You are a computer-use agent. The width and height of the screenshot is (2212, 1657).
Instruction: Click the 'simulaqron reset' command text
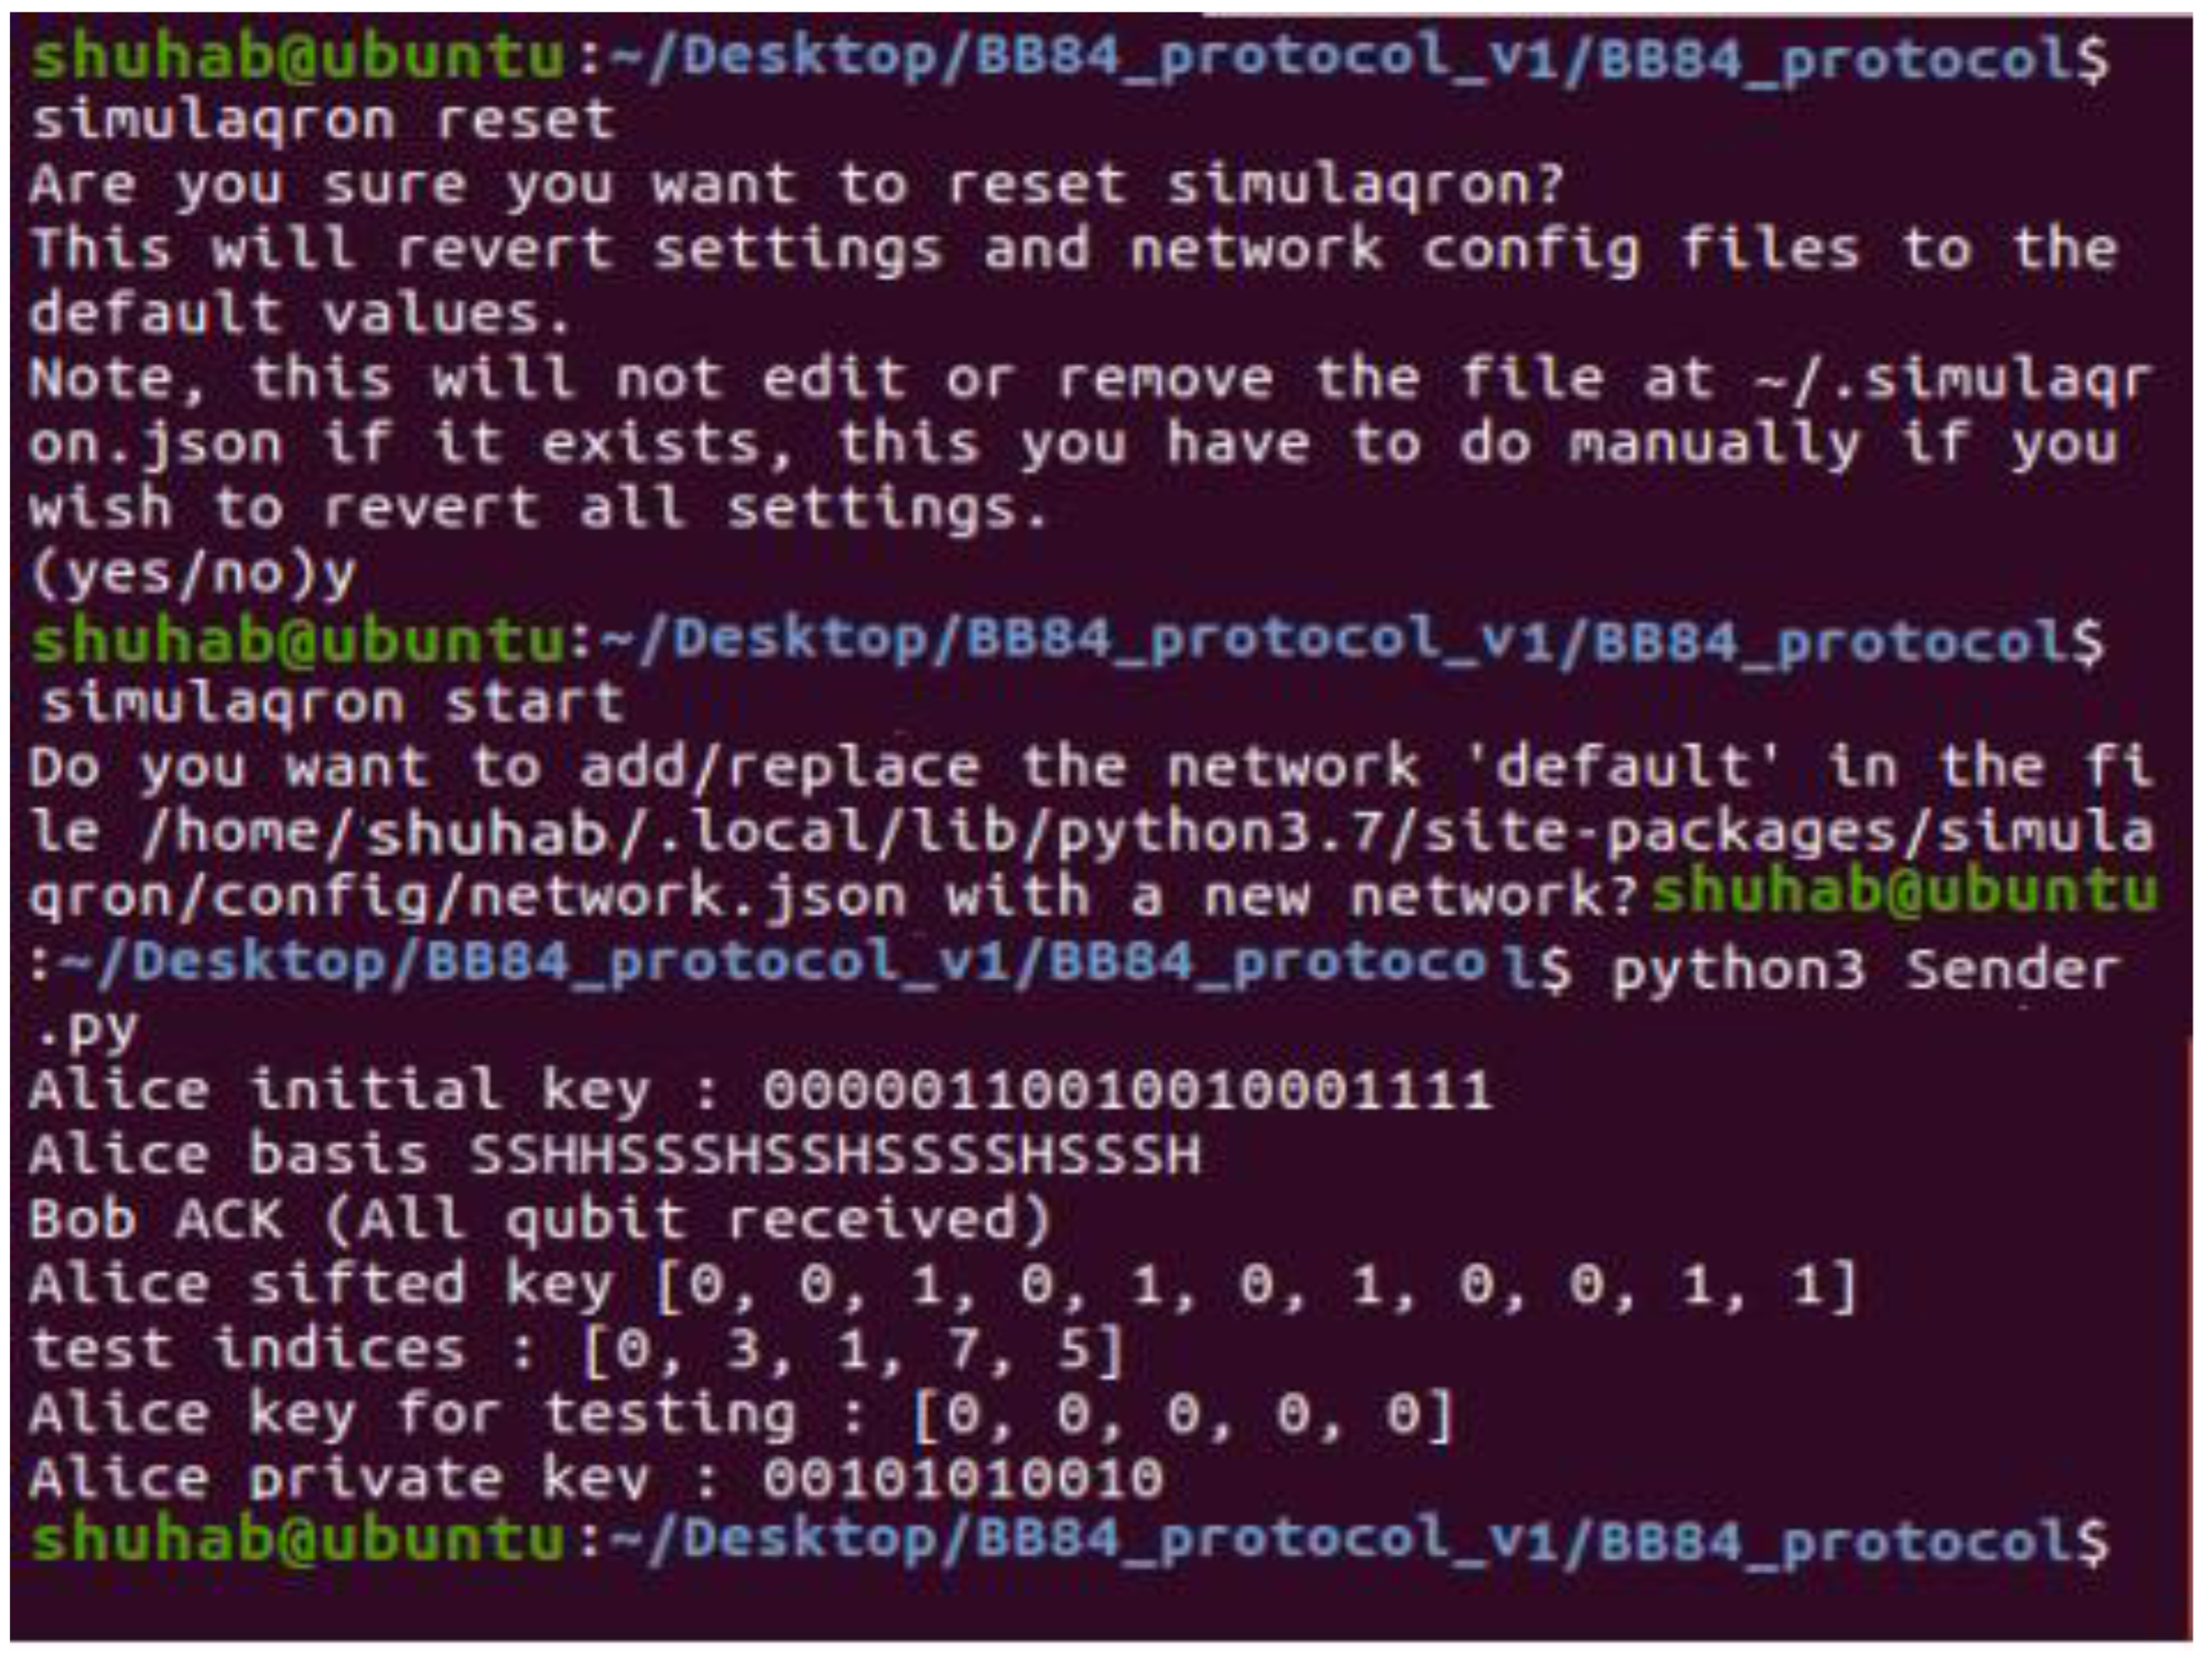(x=322, y=121)
